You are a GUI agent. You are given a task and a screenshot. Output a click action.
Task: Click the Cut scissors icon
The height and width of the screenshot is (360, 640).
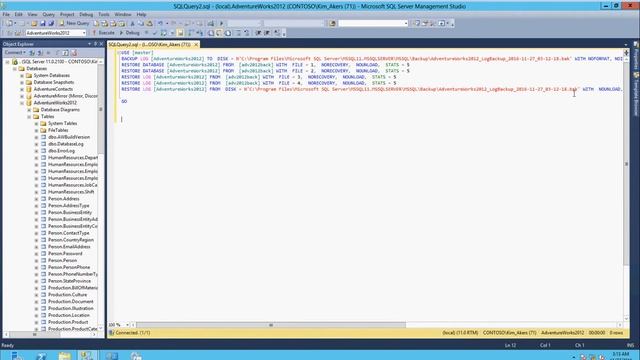tap(132, 24)
